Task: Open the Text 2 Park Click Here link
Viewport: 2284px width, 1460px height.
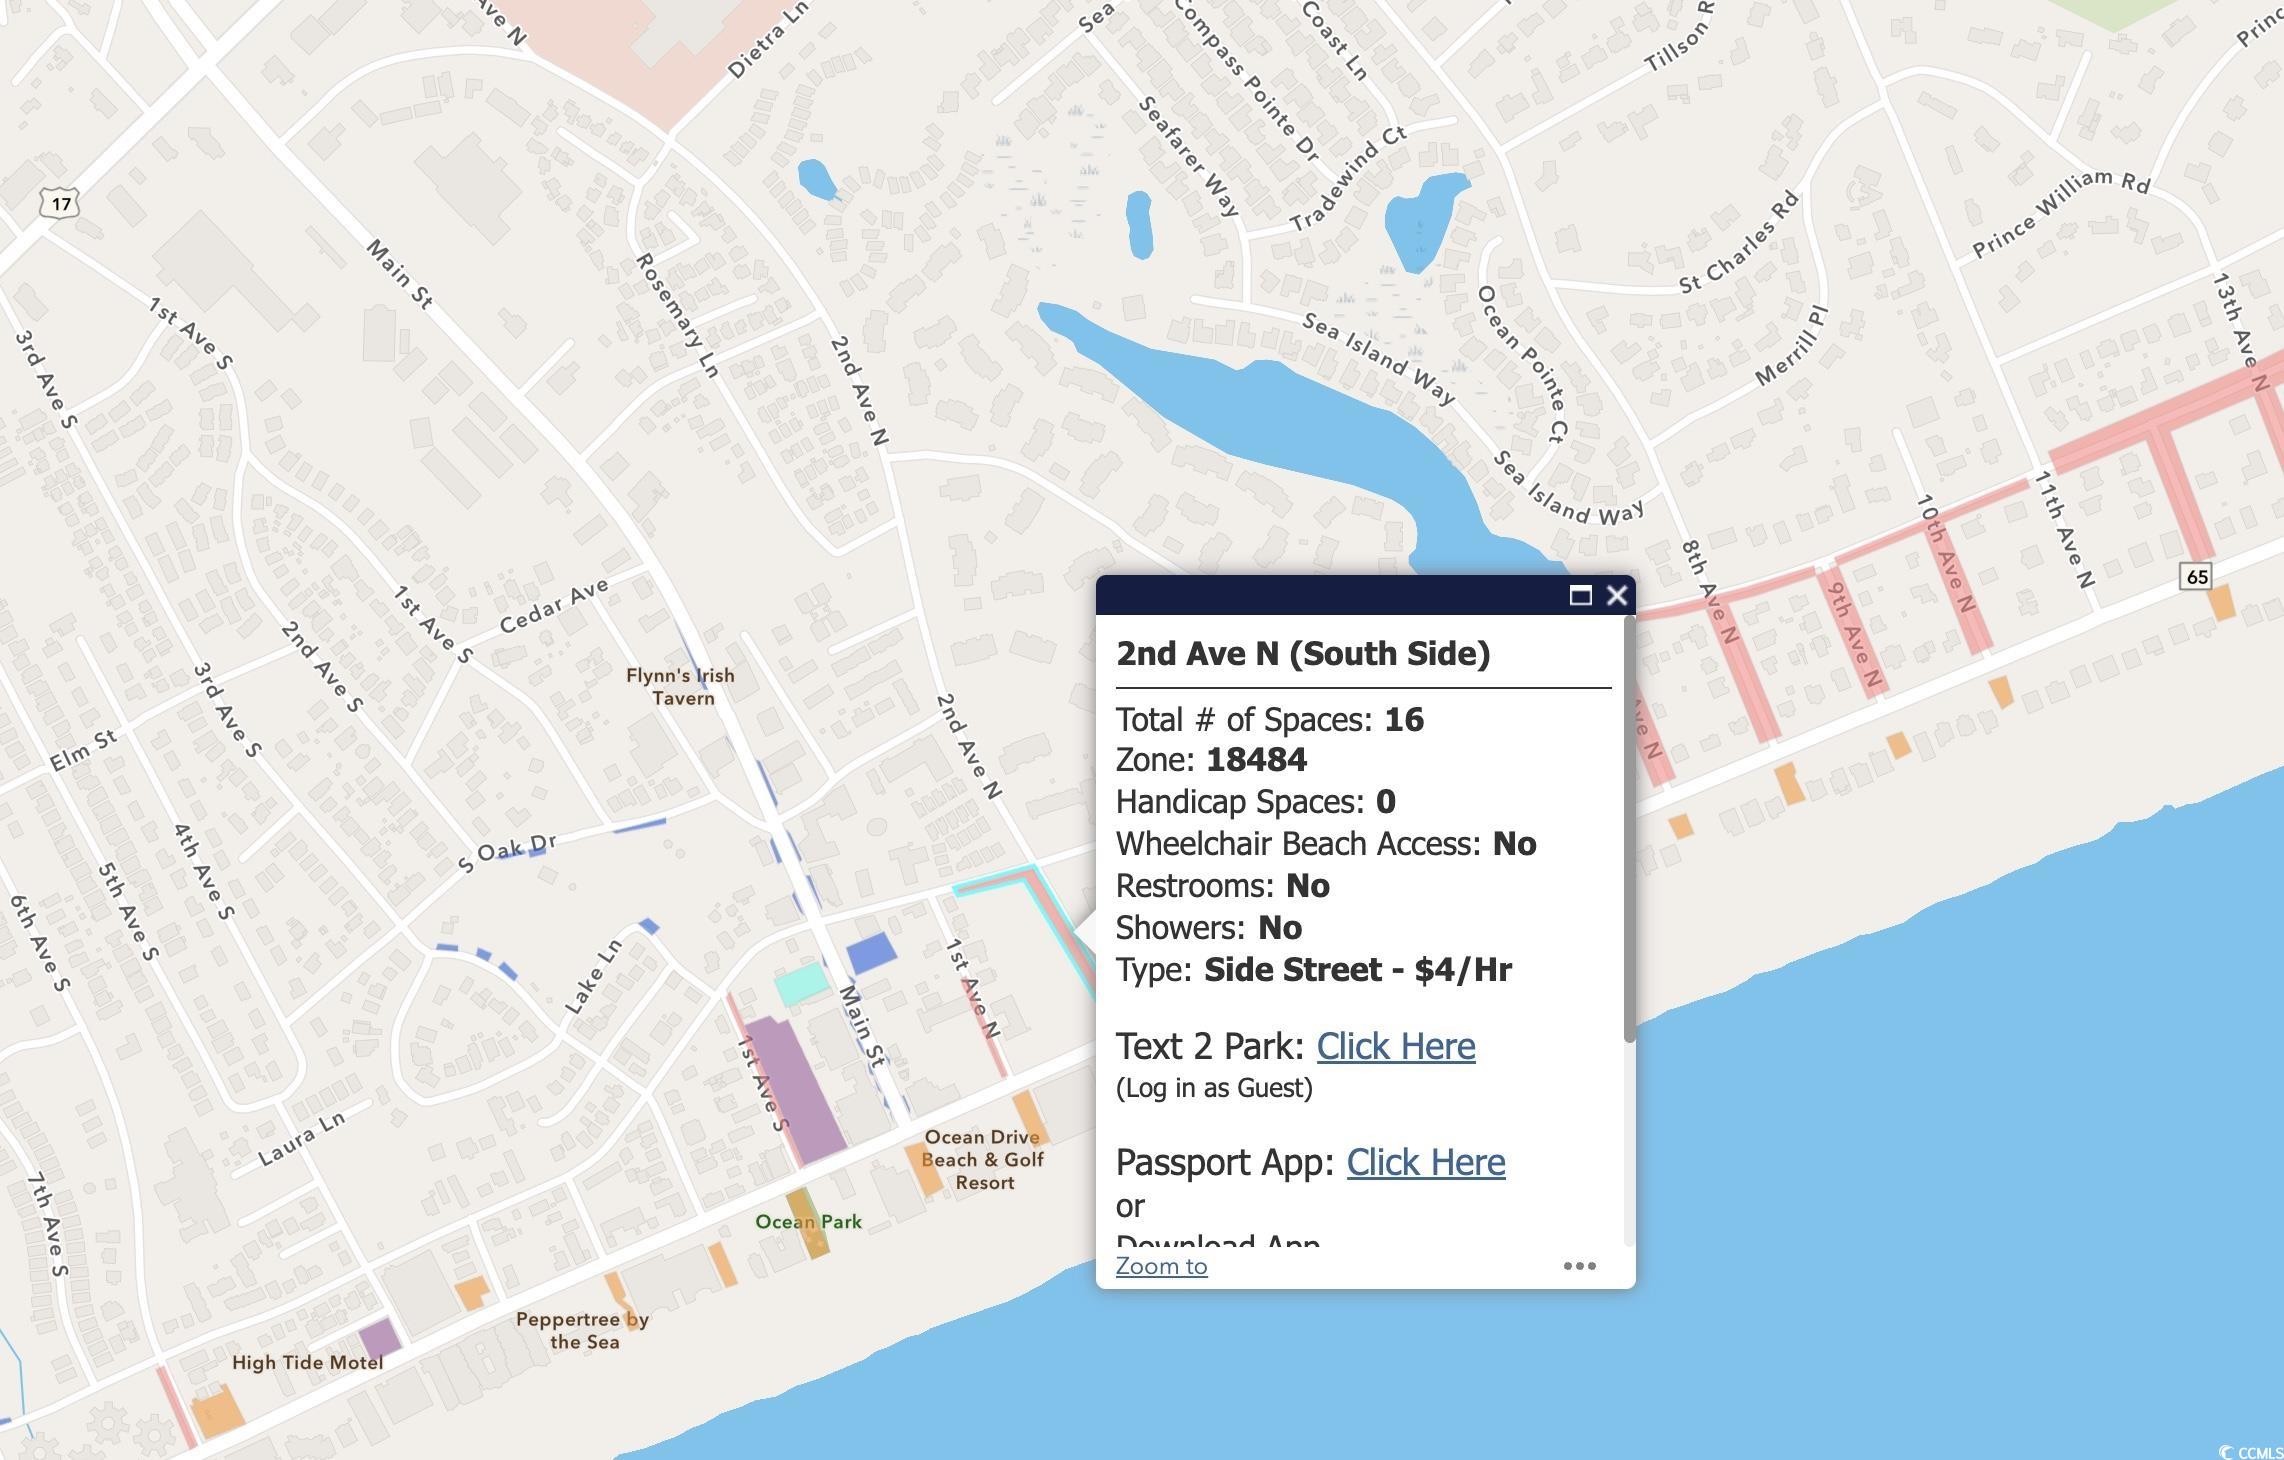Action: point(1395,1046)
